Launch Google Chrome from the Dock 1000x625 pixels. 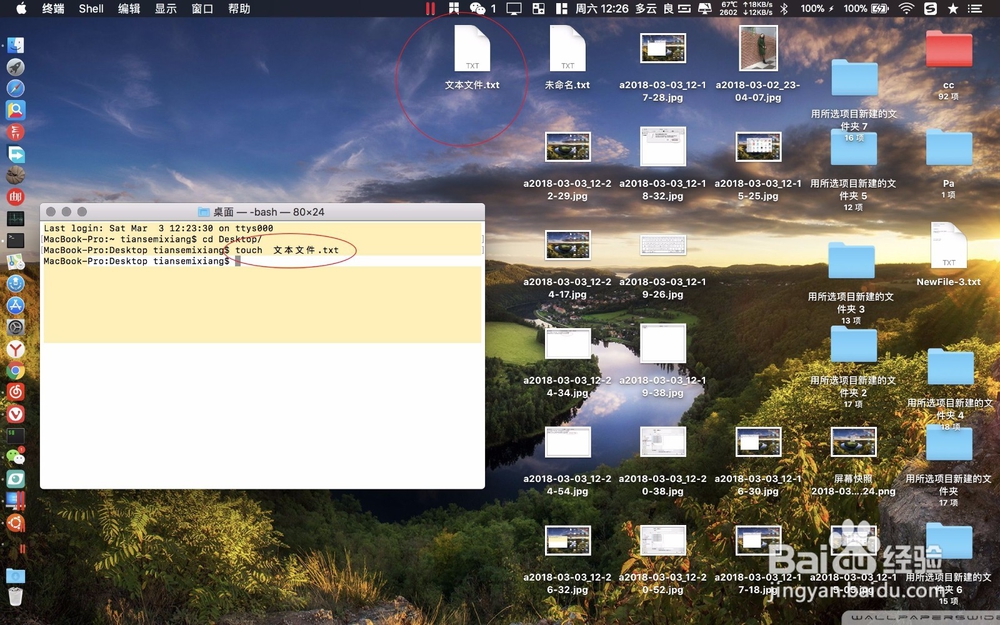point(14,371)
